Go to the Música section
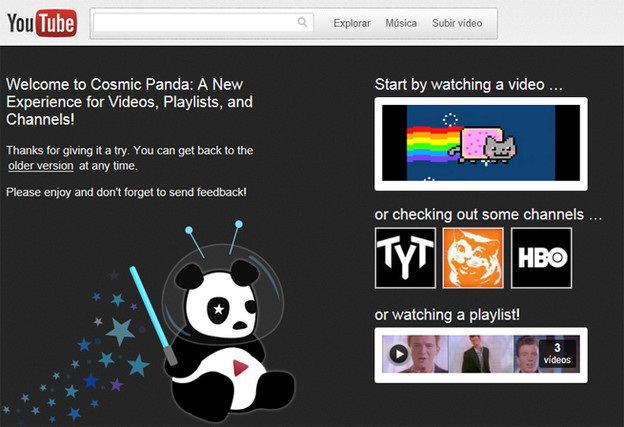The height and width of the screenshot is (427, 624). coord(401,23)
